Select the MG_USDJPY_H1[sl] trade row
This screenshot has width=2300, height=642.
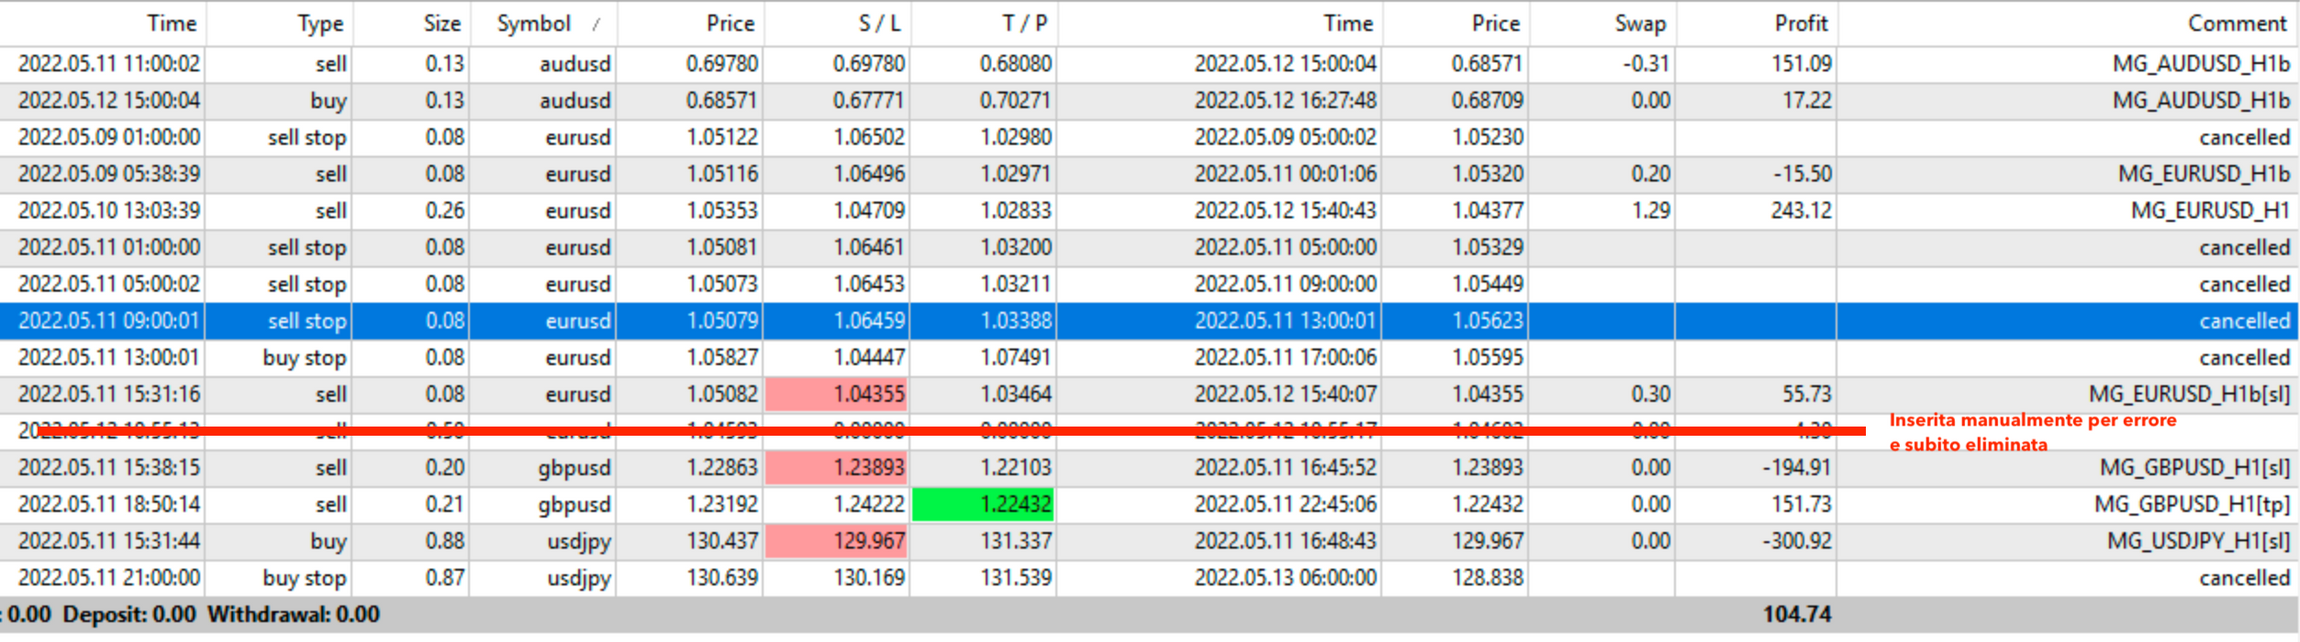1148,541
